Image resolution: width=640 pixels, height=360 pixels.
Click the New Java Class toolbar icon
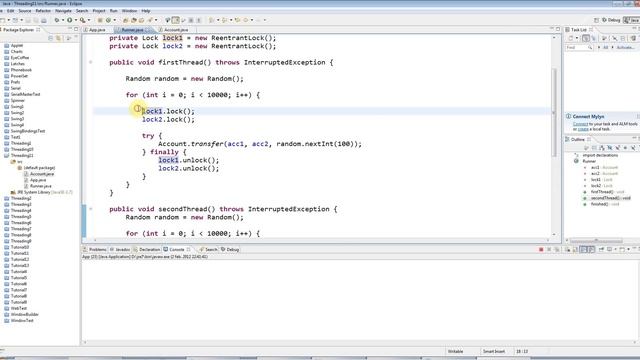pyautogui.click(x=109, y=20)
